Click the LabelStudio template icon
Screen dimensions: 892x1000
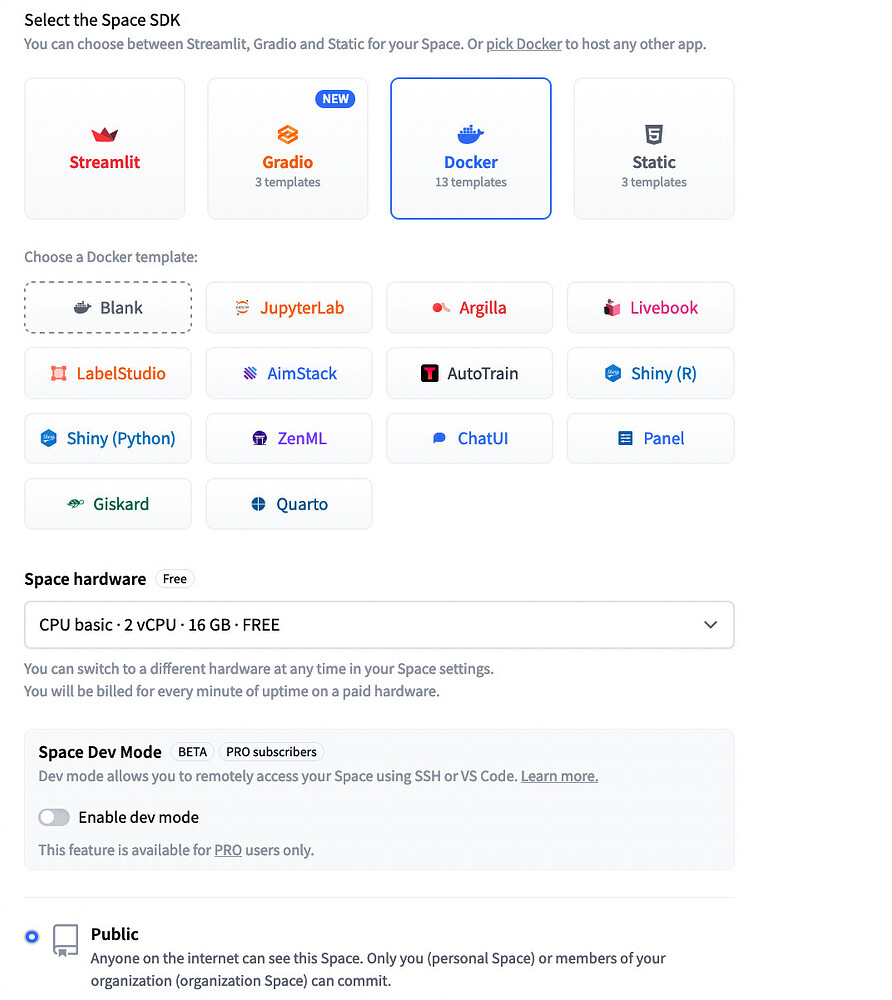coord(59,373)
